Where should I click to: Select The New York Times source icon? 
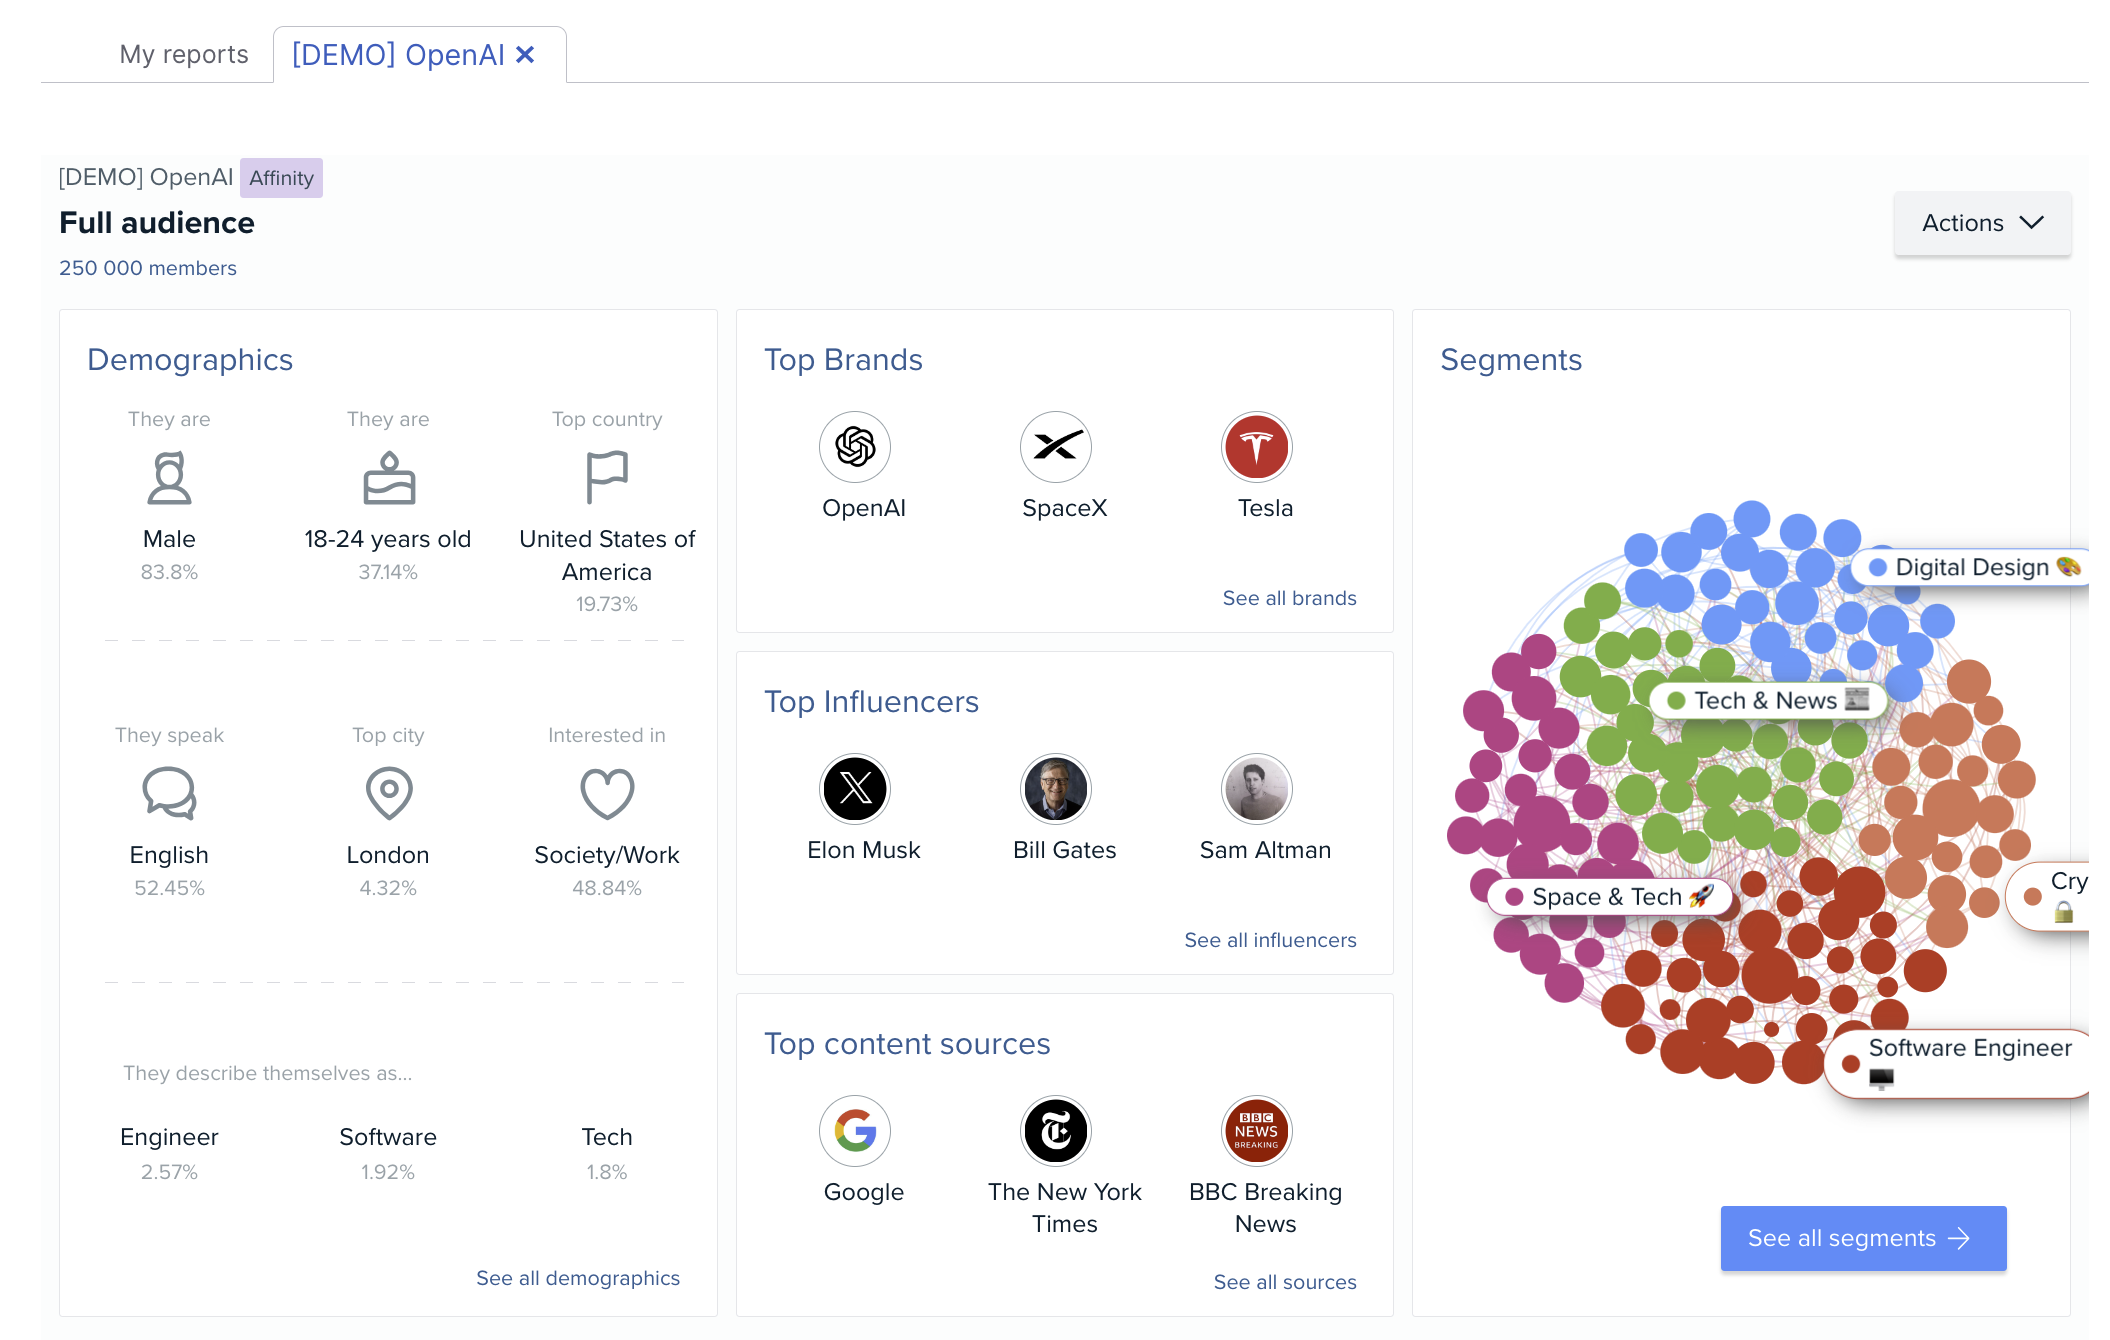point(1056,1131)
